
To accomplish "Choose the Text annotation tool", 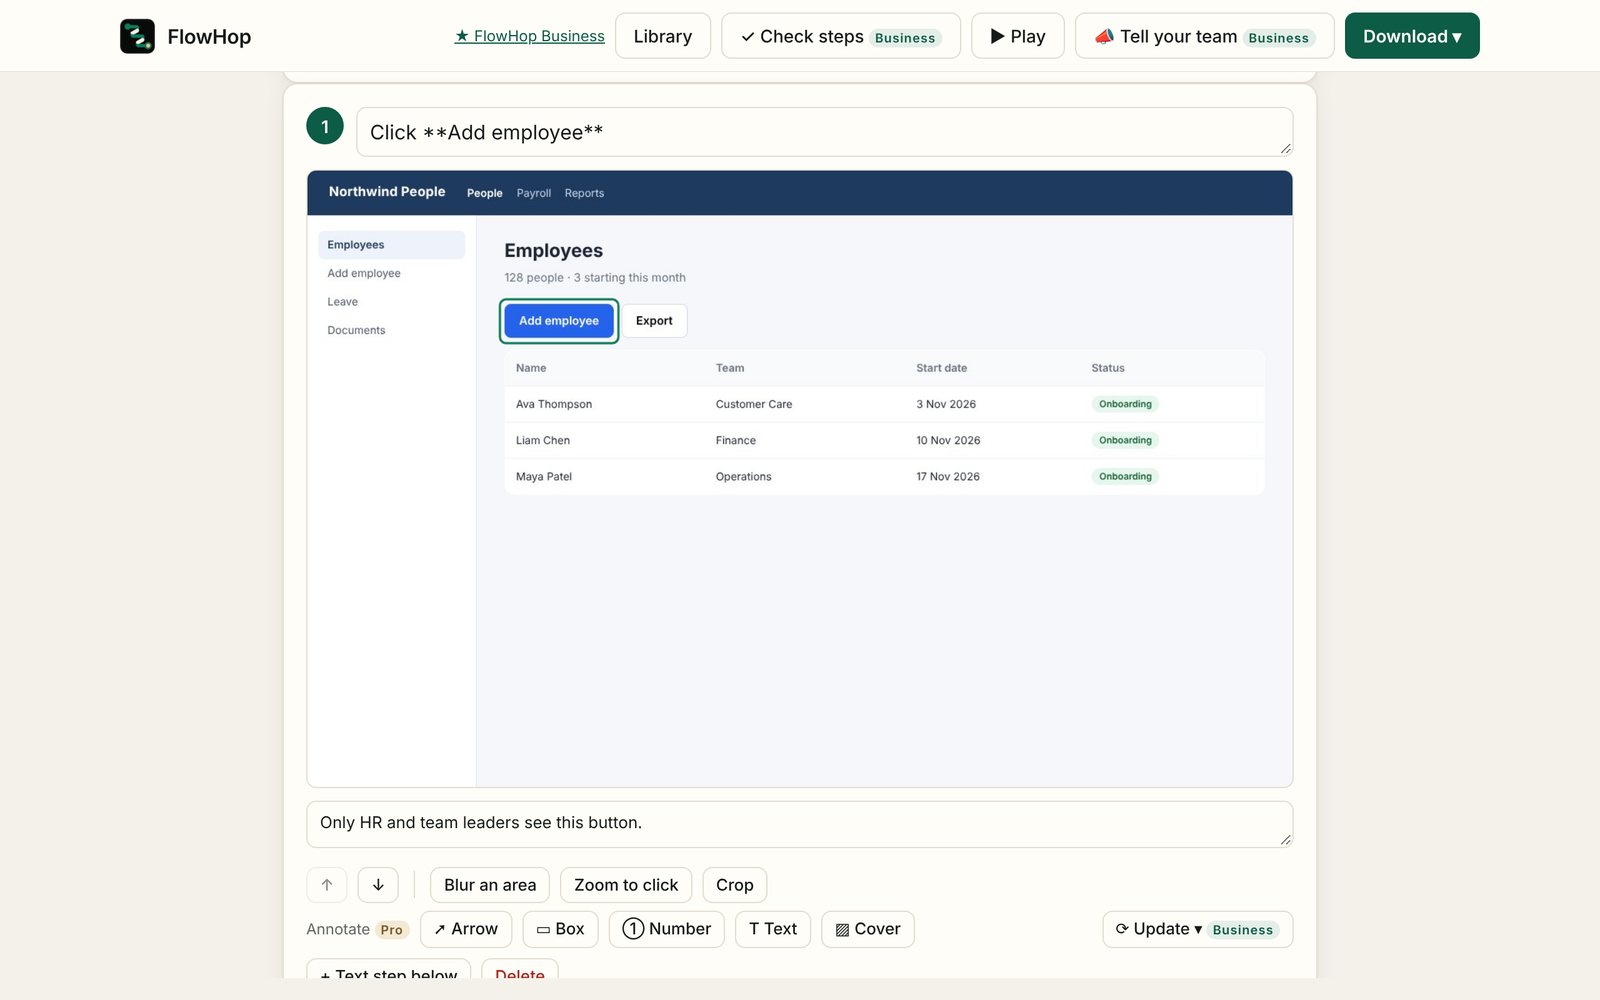I will (x=773, y=929).
